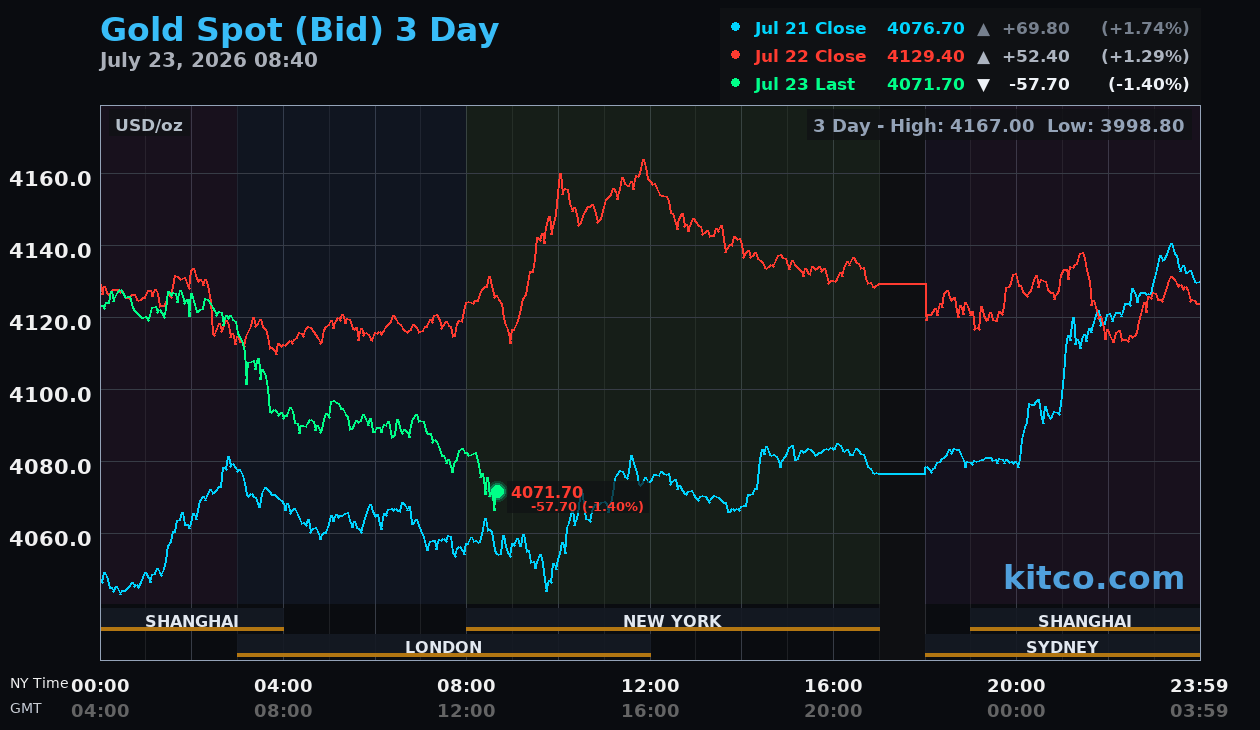
Task: Click the GMT axis label
Action: pyautogui.click(x=26, y=708)
